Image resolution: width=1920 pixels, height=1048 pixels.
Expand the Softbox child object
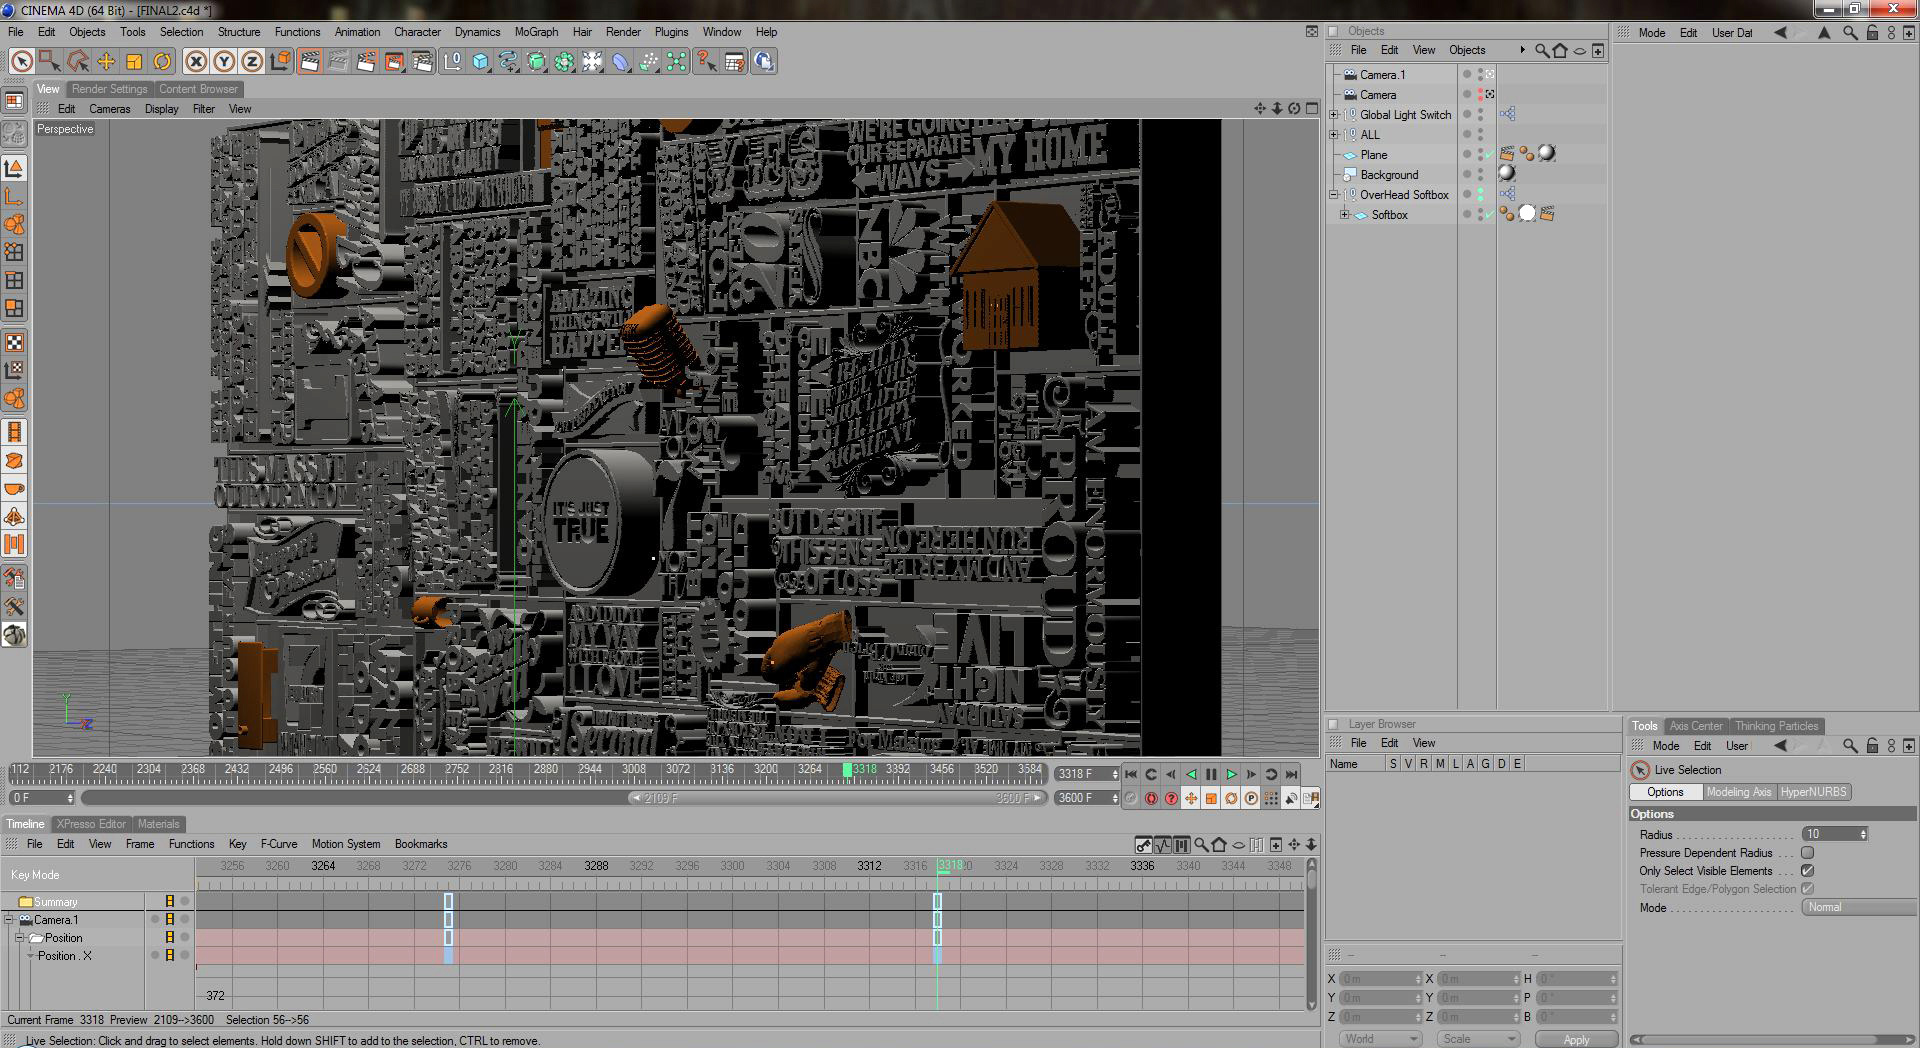click(1345, 215)
